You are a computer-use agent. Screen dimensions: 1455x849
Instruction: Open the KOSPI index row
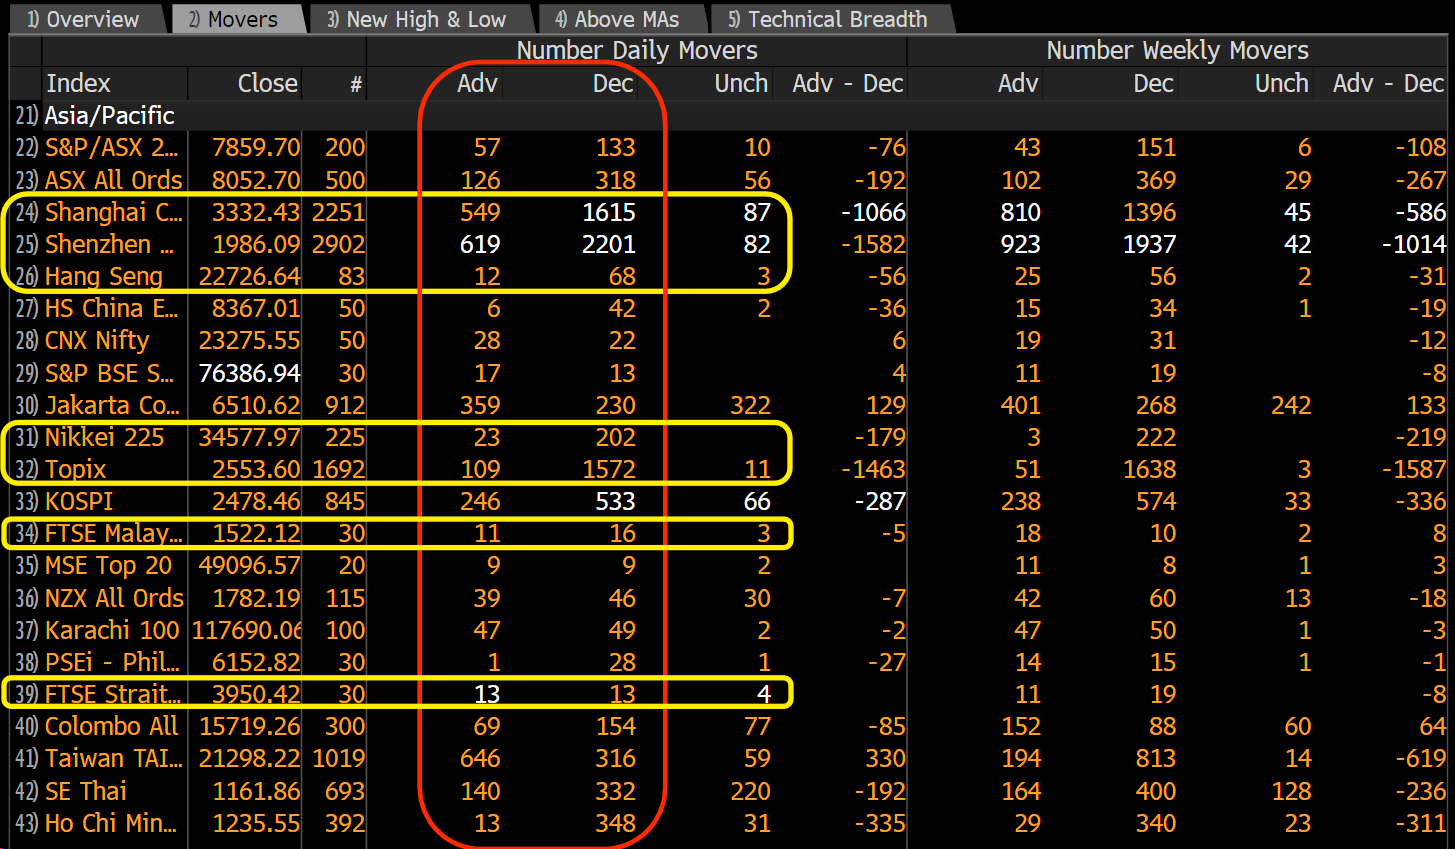pos(79,501)
